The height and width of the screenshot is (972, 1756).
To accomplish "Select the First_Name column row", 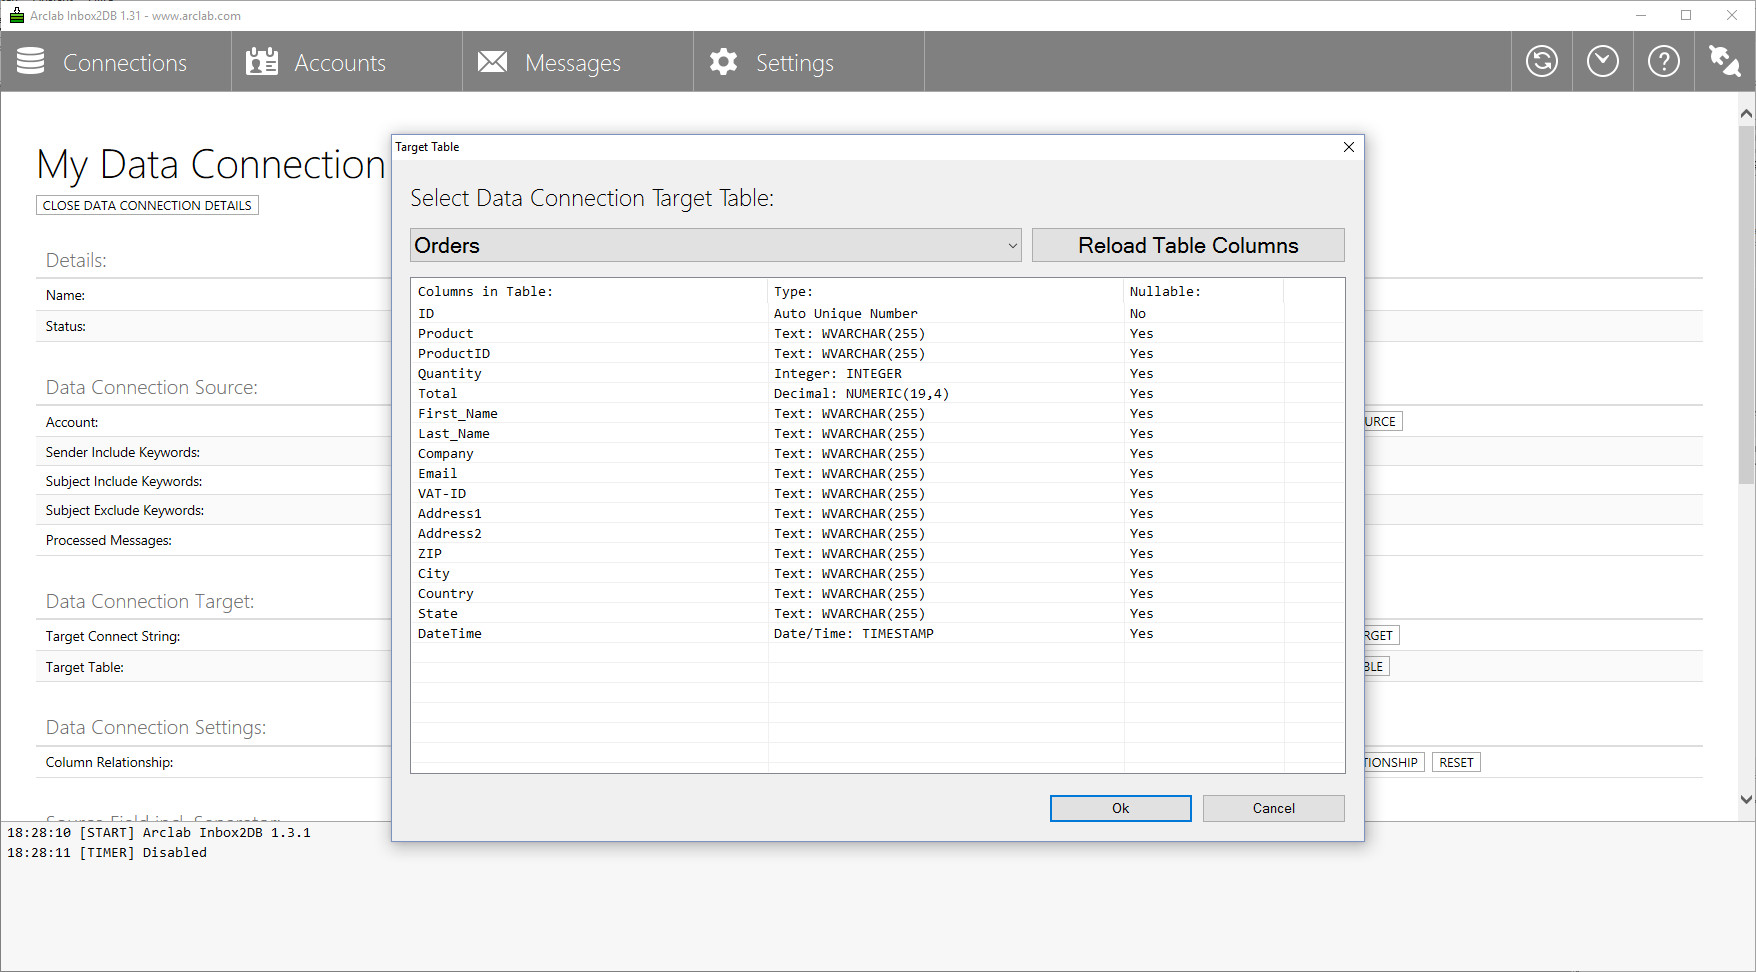I will 877,413.
